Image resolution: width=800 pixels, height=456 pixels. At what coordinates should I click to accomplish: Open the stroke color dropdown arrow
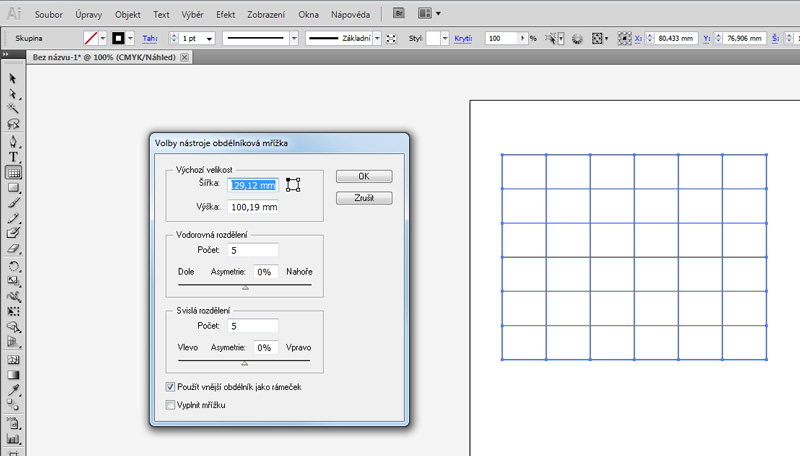point(131,38)
